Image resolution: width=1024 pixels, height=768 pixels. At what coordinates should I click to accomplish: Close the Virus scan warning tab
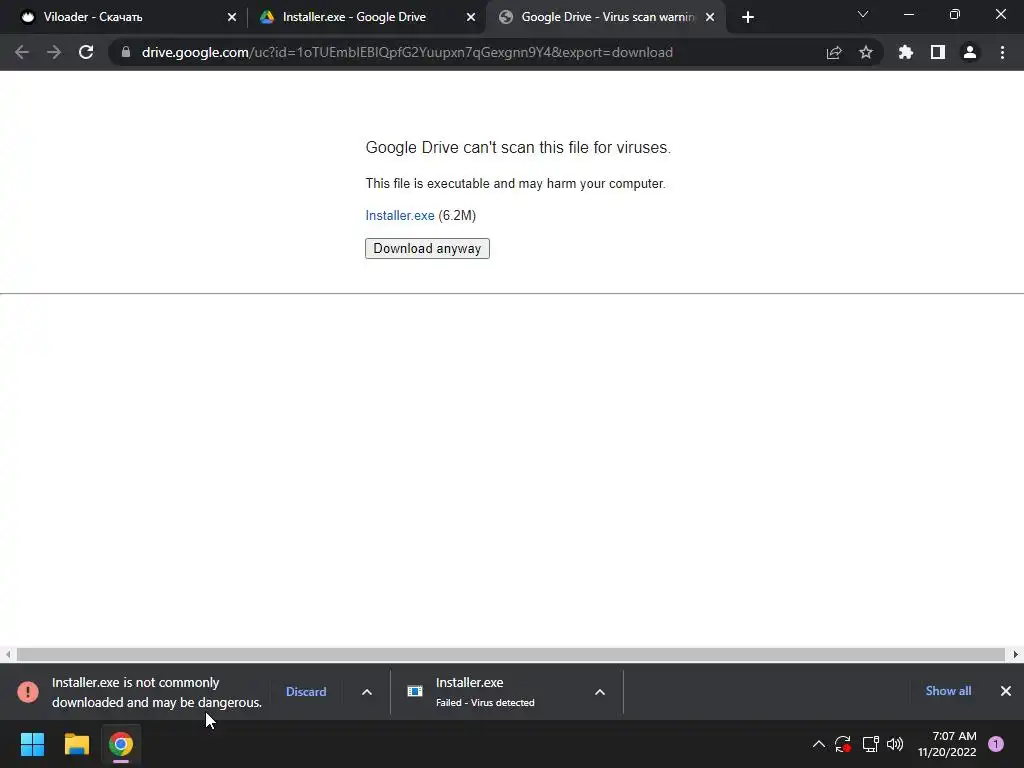pyautogui.click(x=710, y=17)
